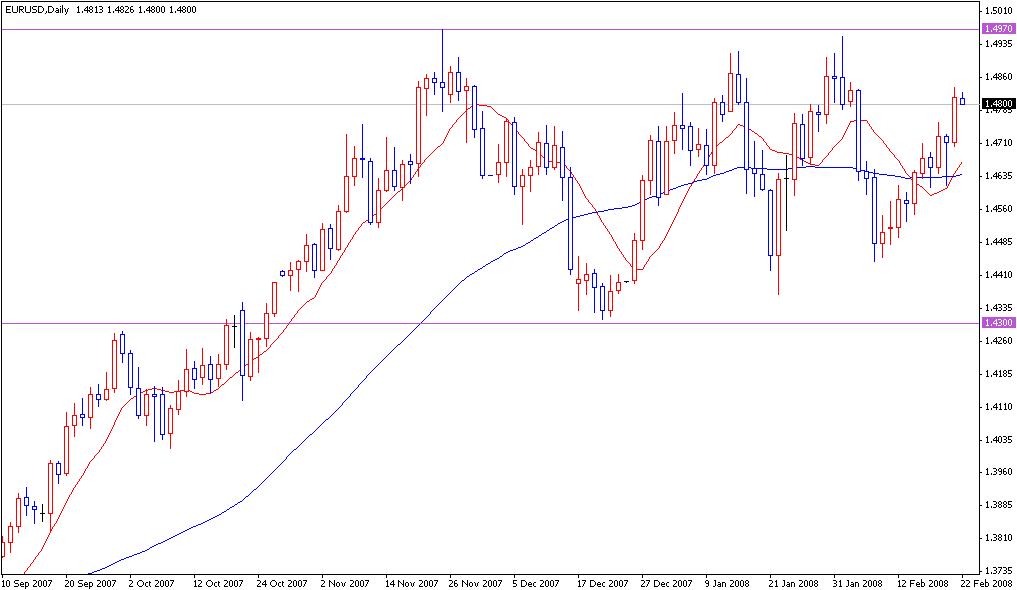Screen dimensions: 1017x590
Task: Click the 9 Jan 2008 date label
Action: click(728, 584)
